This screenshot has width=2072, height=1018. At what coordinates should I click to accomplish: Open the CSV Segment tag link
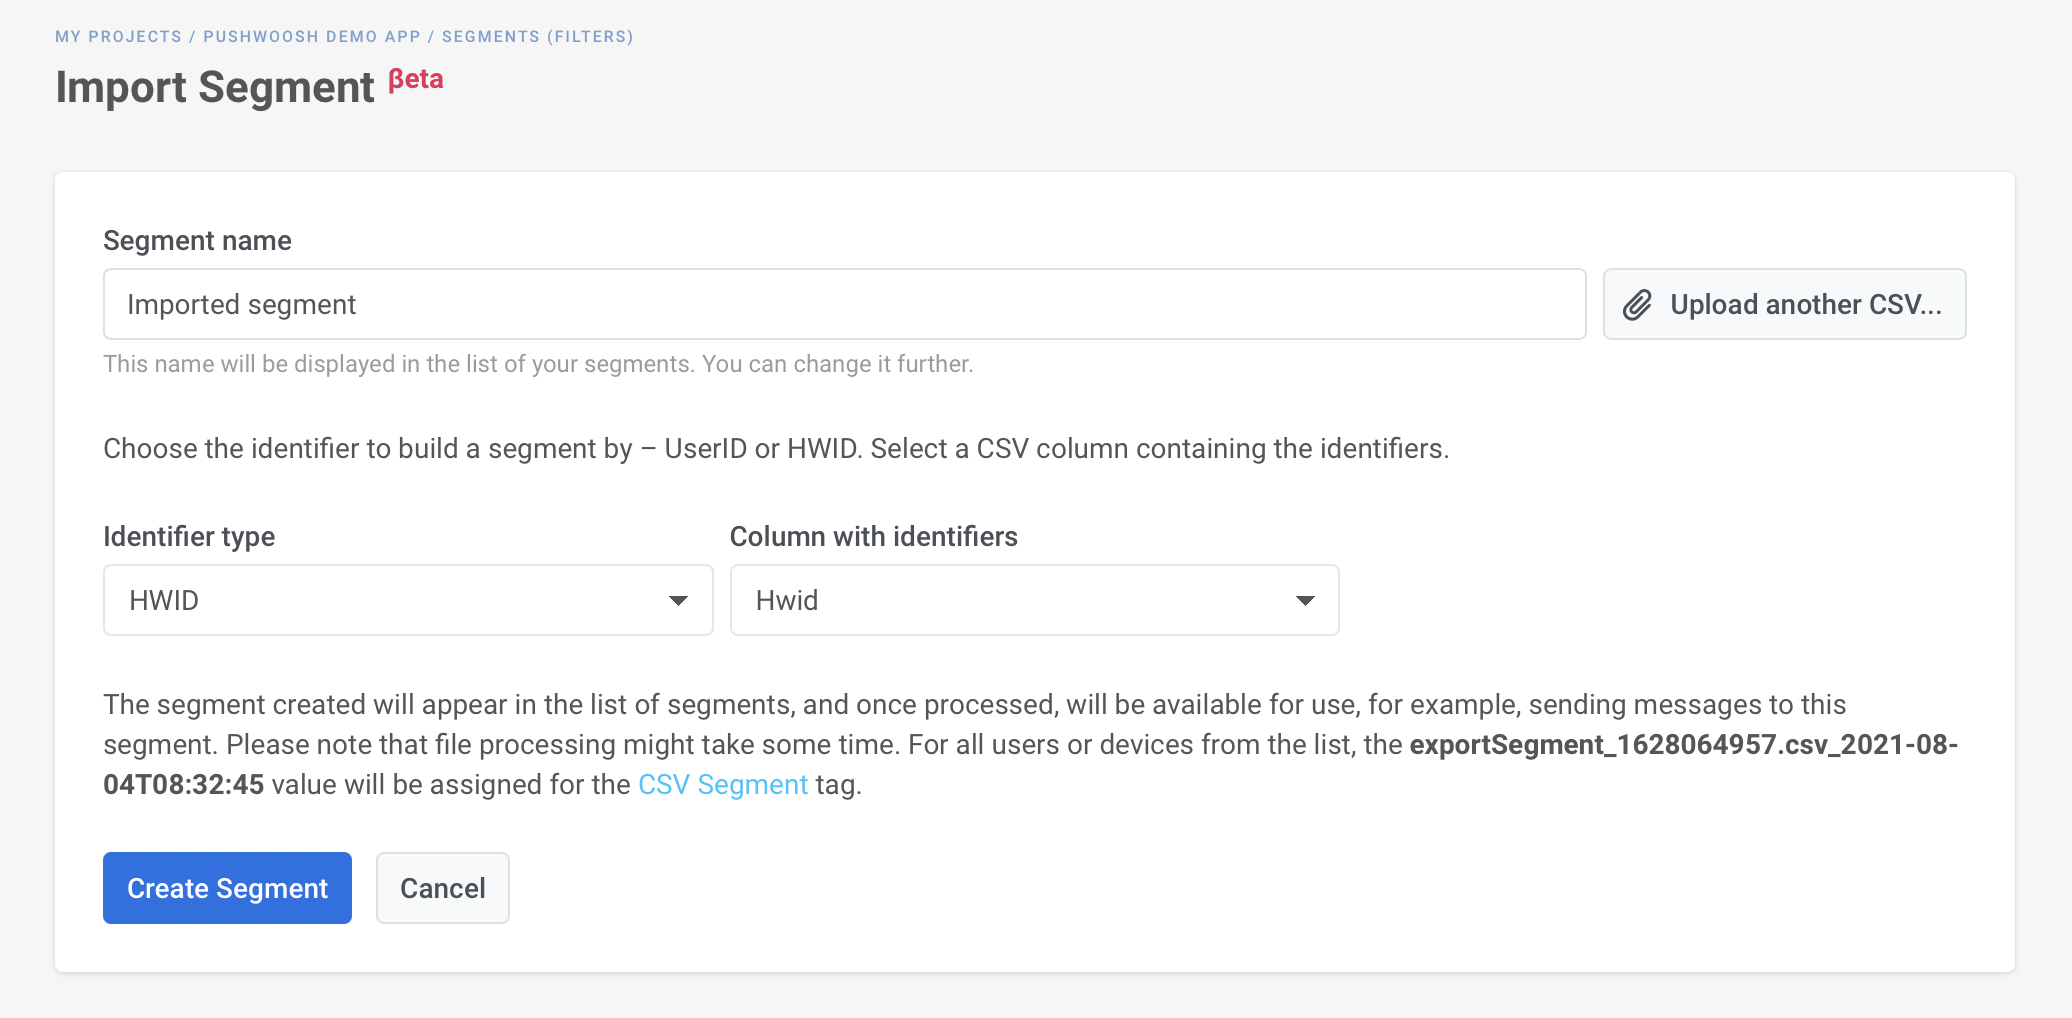(x=722, y=785)
